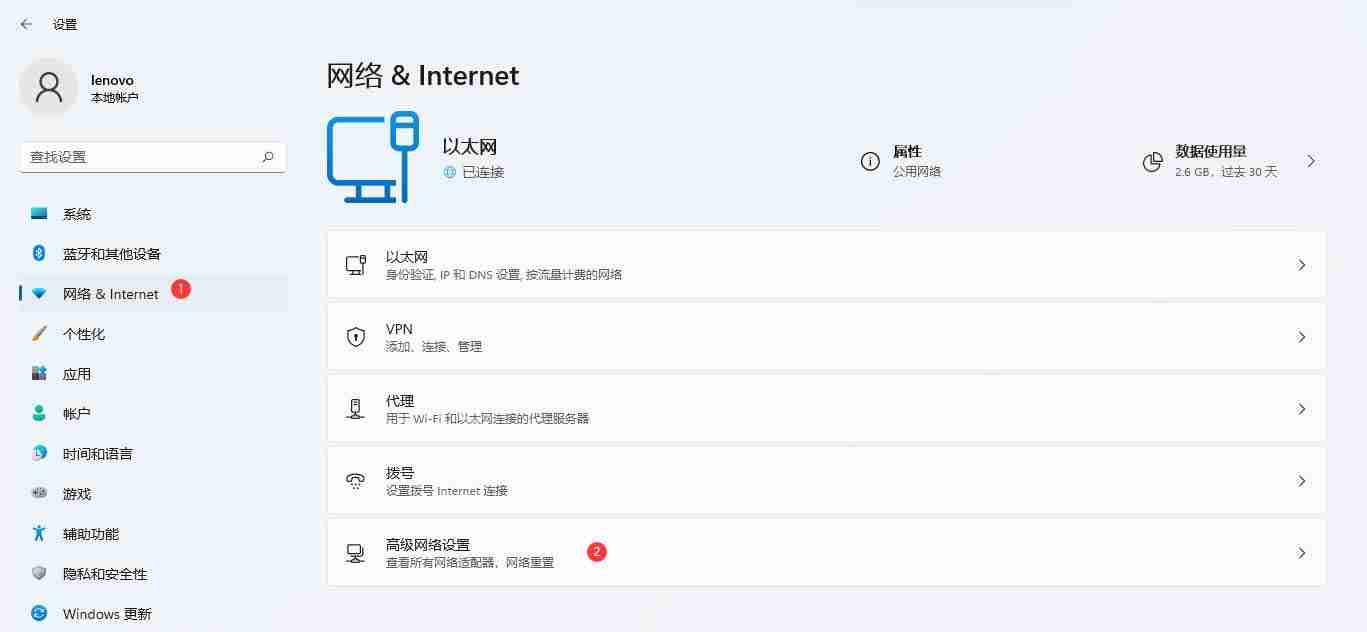Open 时间和语言 settings

[96, 453]
